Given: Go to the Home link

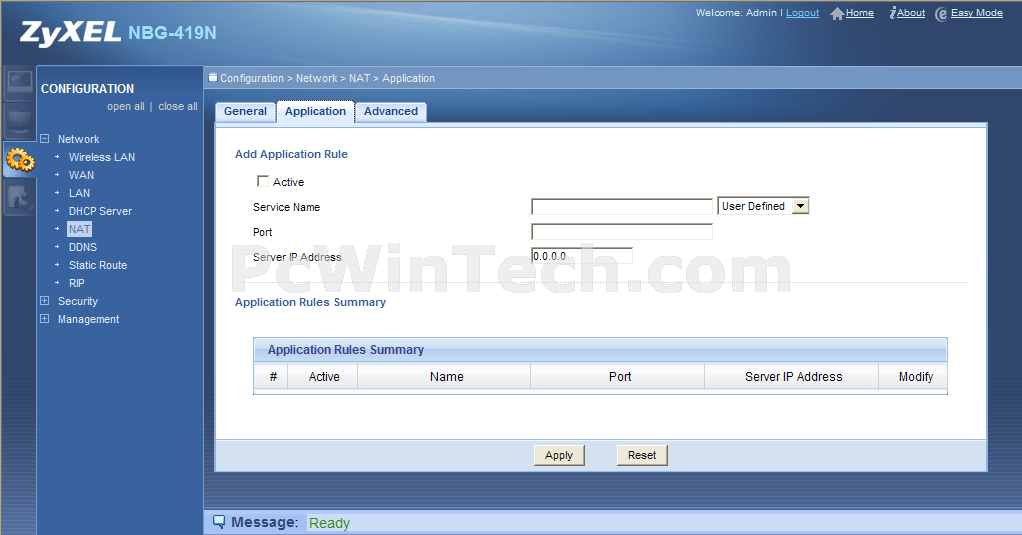Looking at the screenshot, I should (860, 13).
